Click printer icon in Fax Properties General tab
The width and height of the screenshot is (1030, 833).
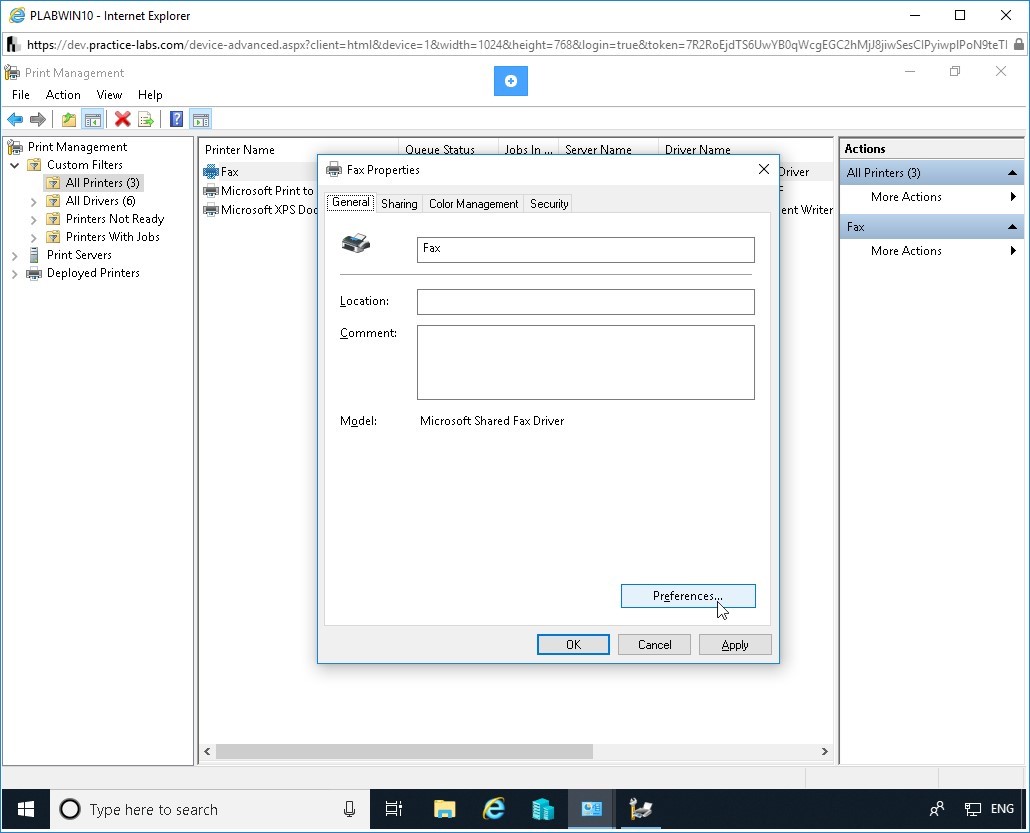point(356,244)
